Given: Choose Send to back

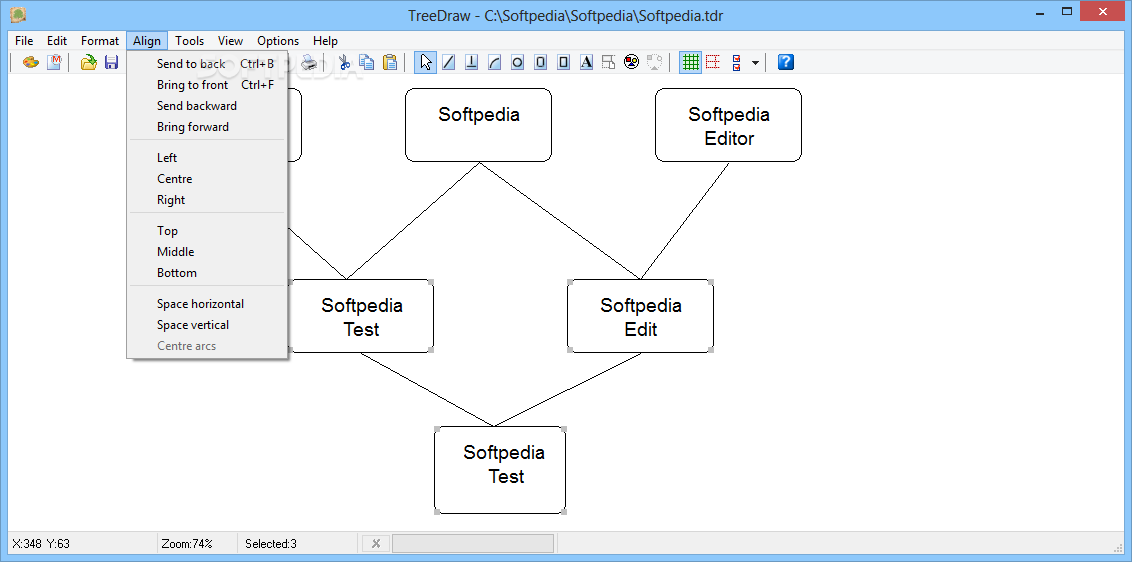Looking at the screenshot, I should click(x=208, y=64).
